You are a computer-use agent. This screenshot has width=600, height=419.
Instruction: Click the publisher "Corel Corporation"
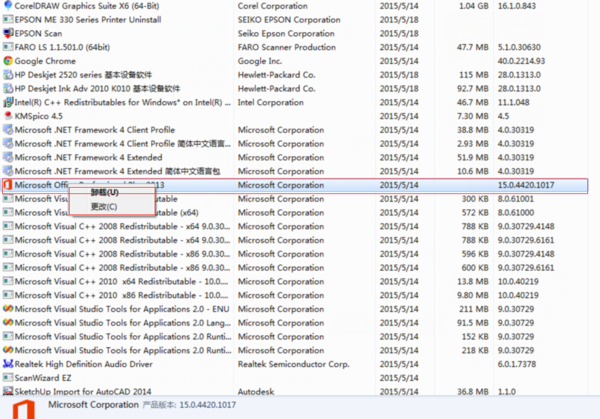272,6
